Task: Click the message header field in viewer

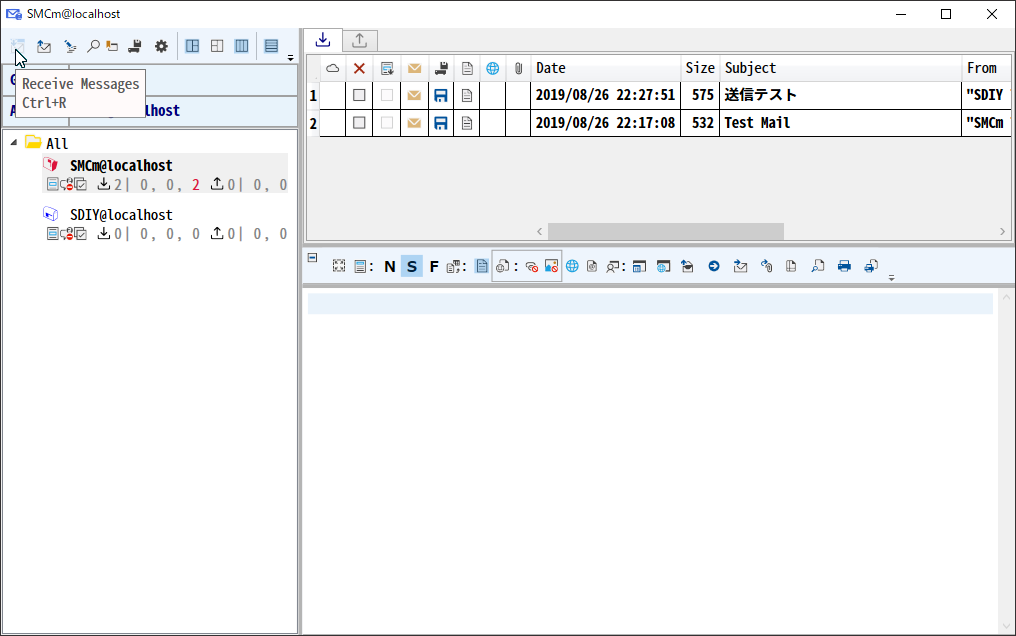Action: pyautogui.click(x=650, y=304)
